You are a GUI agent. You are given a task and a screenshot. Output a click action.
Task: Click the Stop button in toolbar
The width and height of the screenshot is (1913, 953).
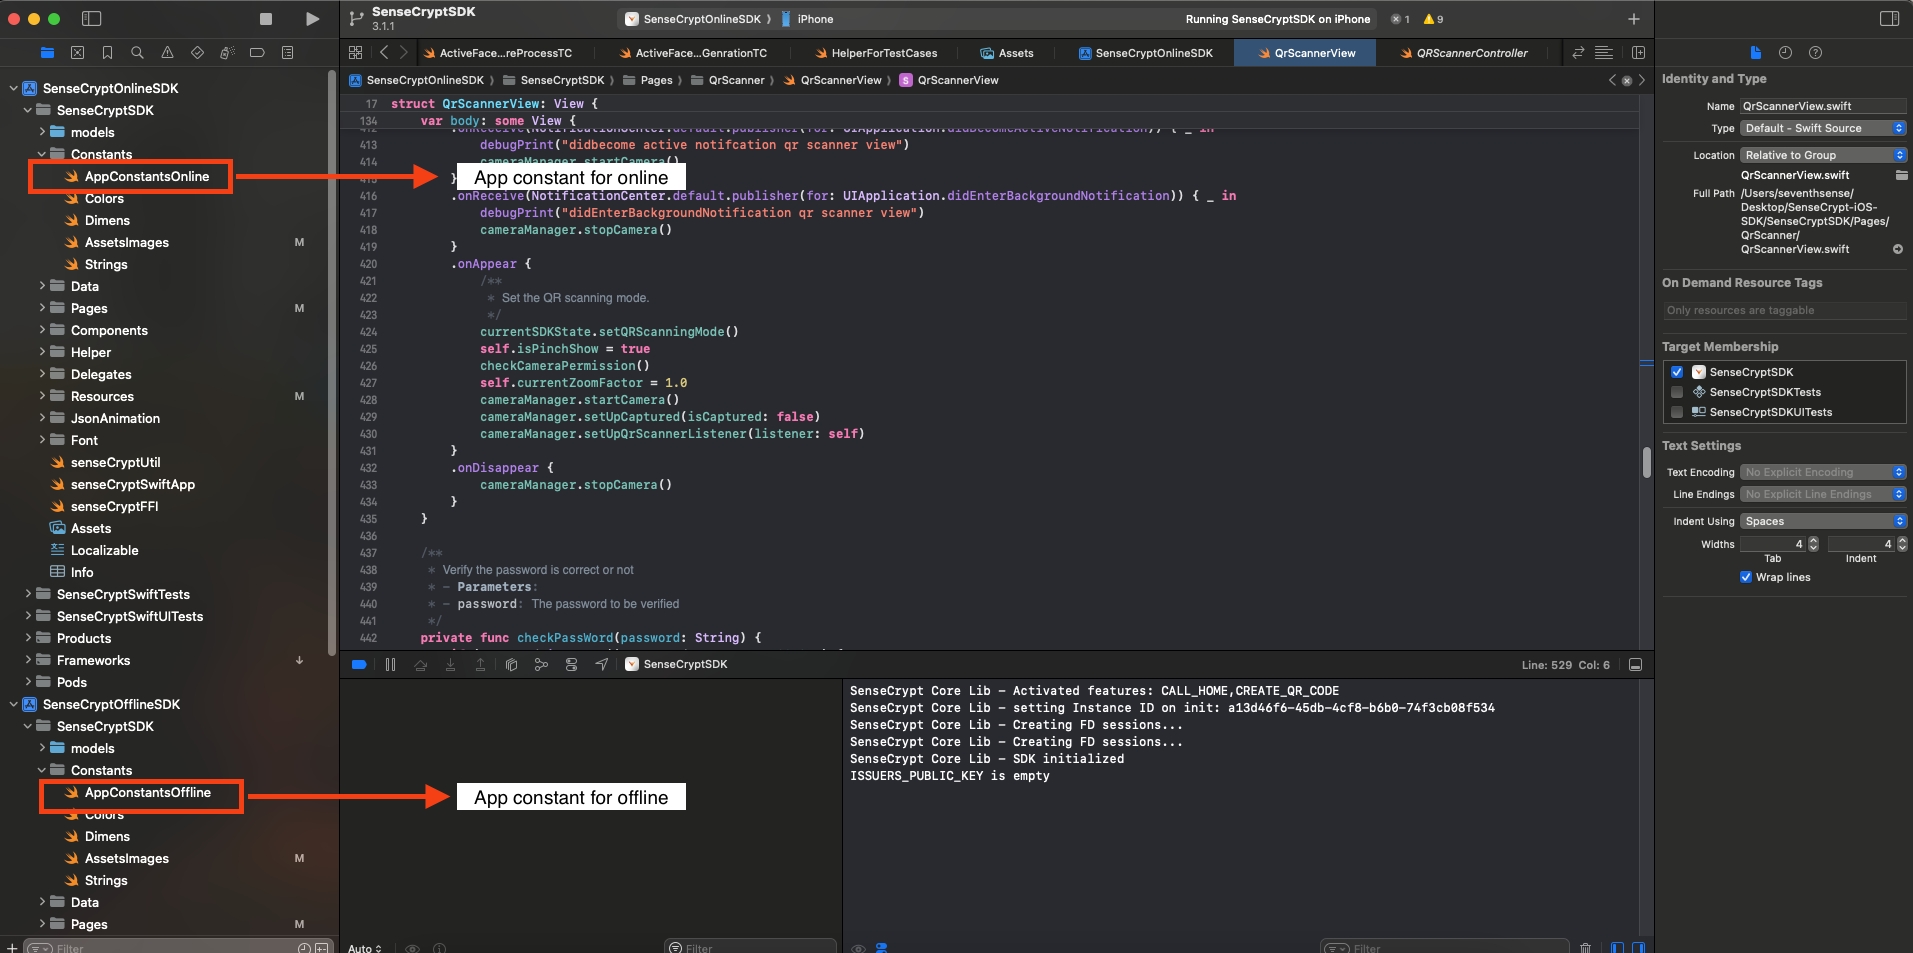coord(266,19)
